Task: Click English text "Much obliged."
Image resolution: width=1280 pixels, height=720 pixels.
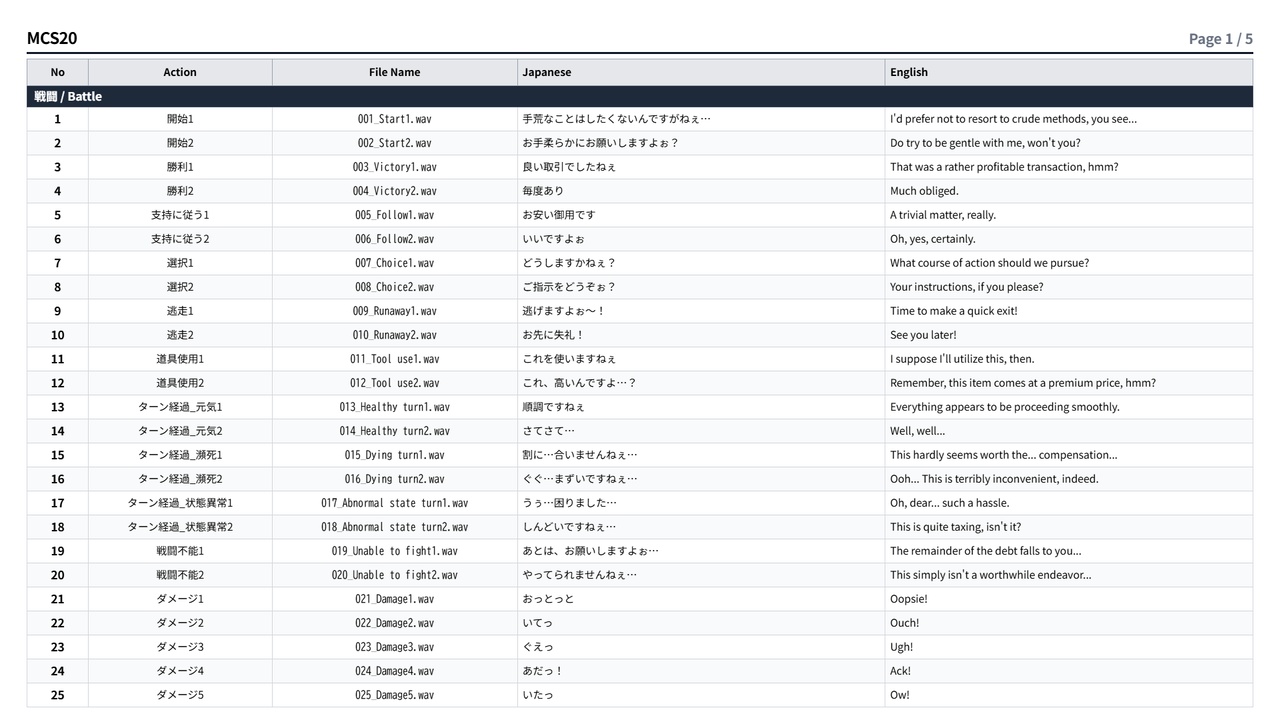Action: coord(924,191)
